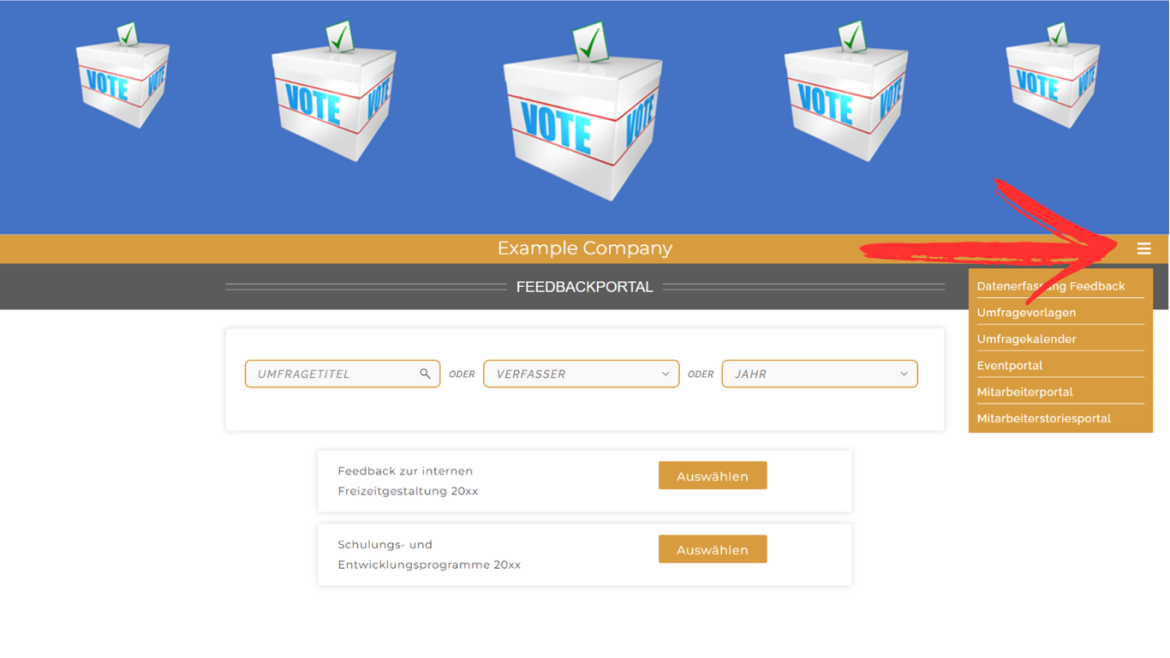This screenshot has height=658, width=1170.
Task: Click the fourth vote box from left
Action: coord(846,91)
